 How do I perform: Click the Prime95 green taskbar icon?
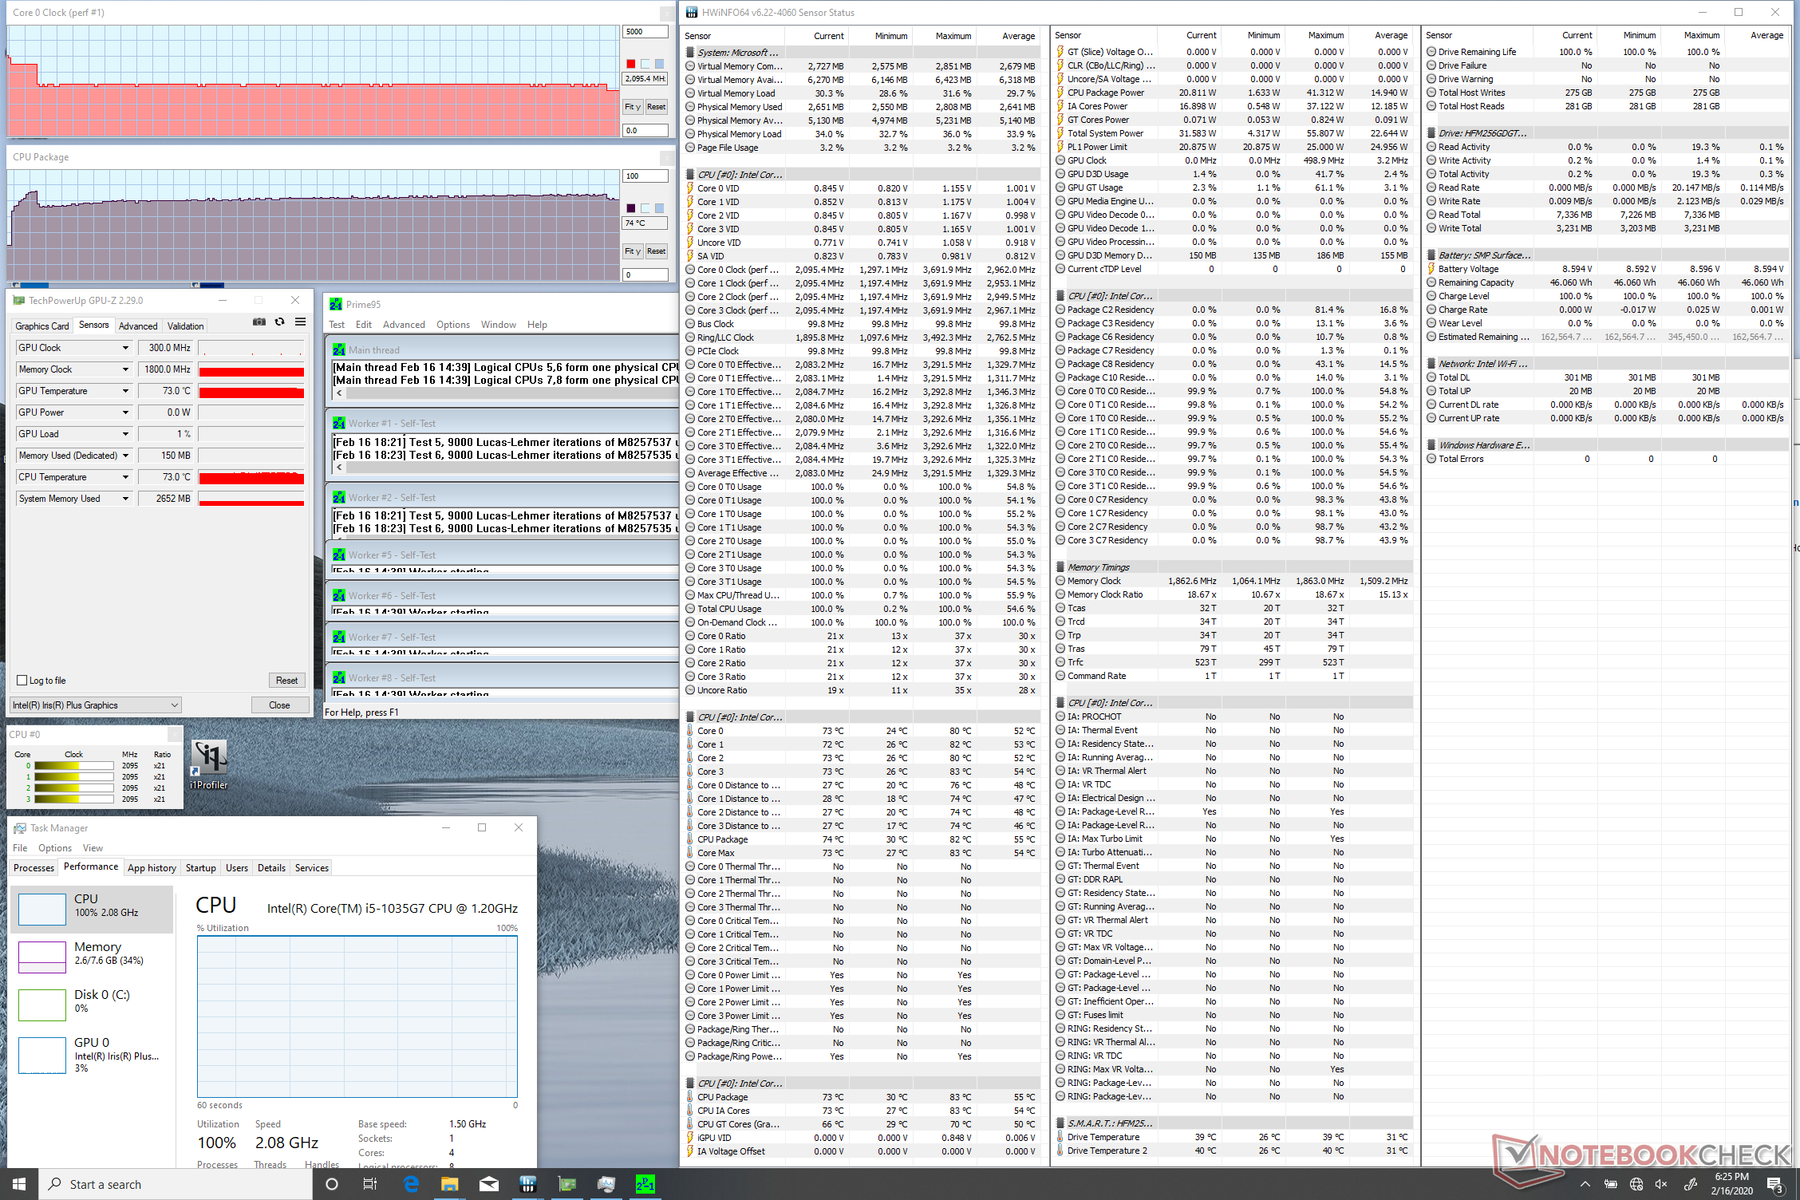pyautogui.click(x=645, y=1184)
